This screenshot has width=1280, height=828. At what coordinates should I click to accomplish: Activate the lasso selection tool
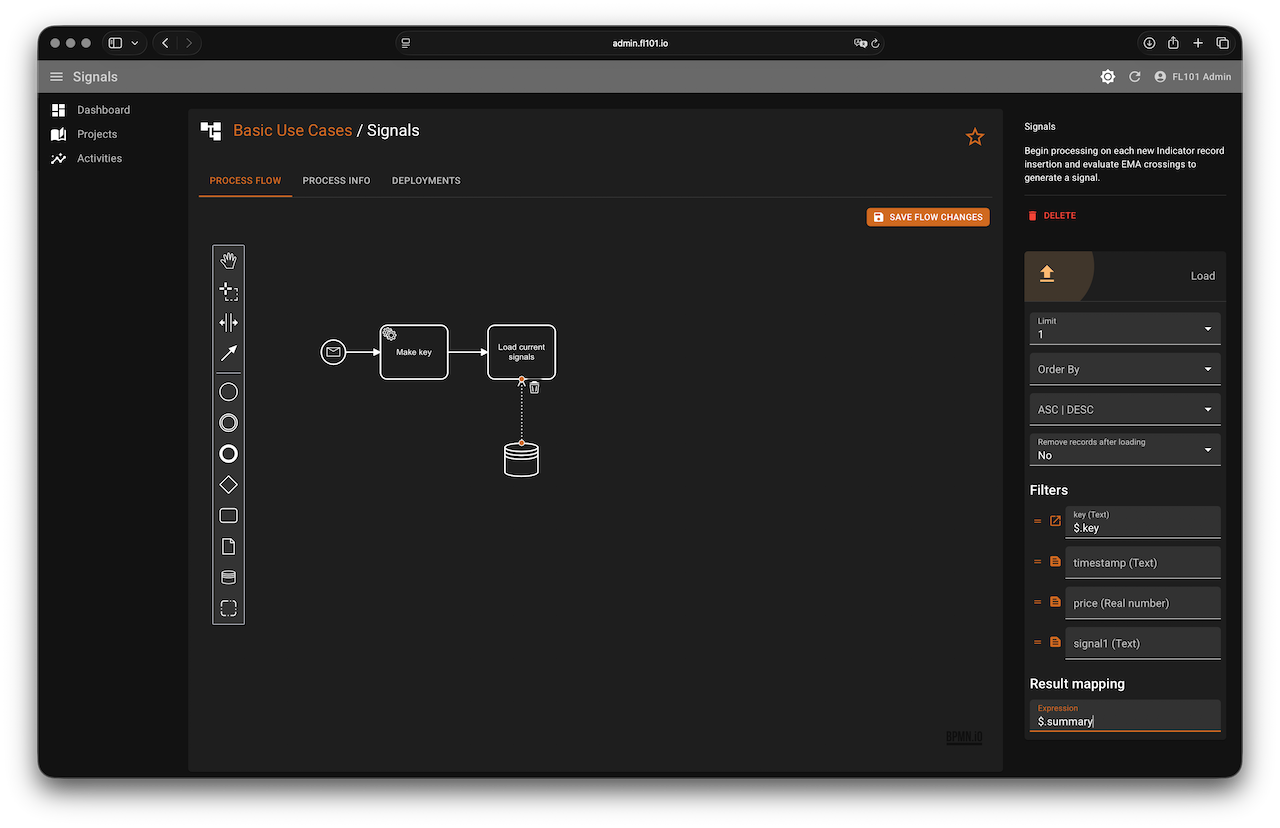[228, 292]
